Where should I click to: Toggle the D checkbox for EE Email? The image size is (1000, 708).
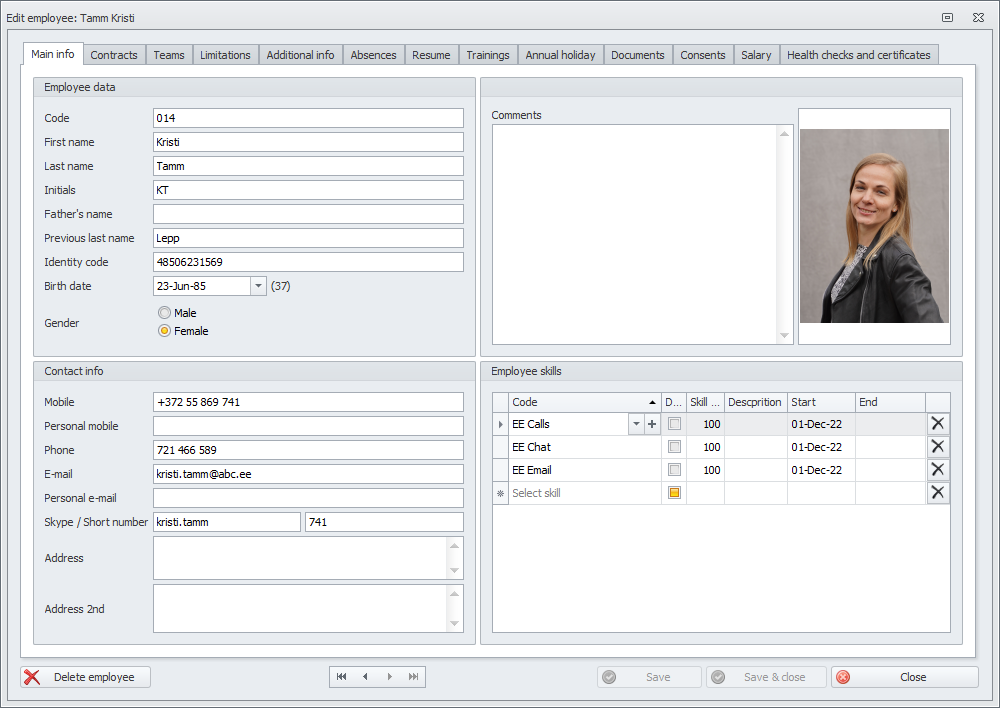click(x=674, y=469)
